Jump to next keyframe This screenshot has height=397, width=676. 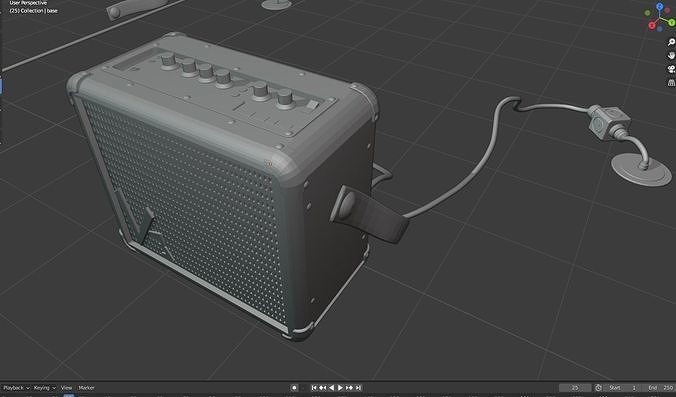tap(349, 388)
